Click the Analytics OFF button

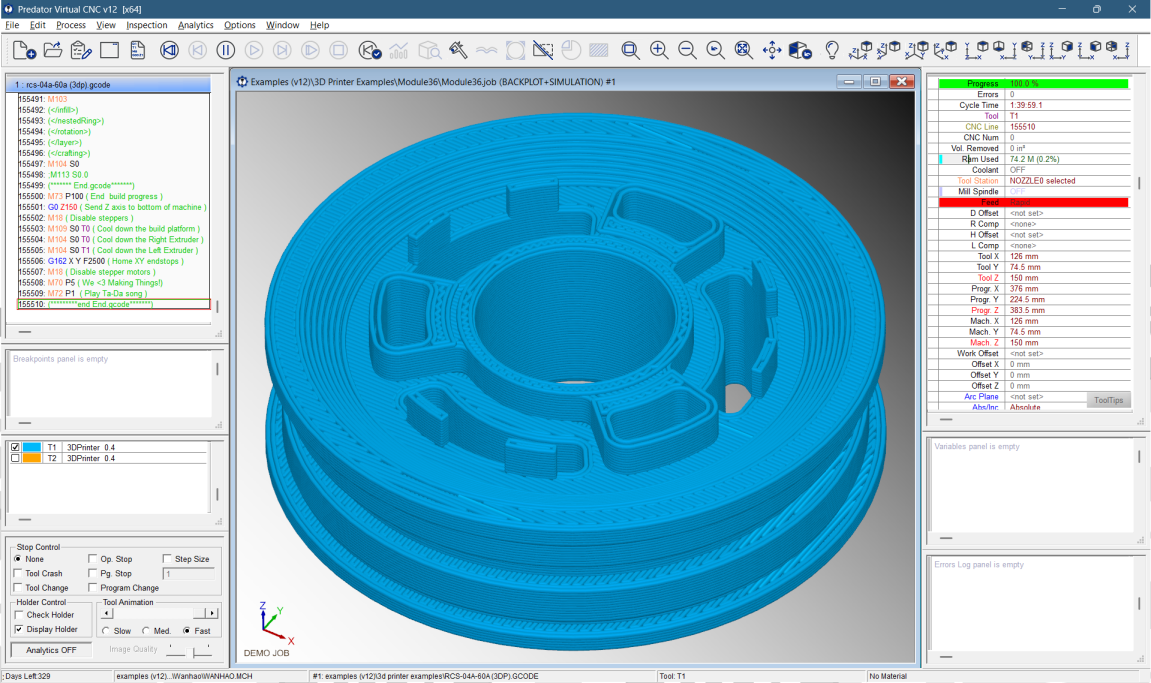[x=50, y=649]
